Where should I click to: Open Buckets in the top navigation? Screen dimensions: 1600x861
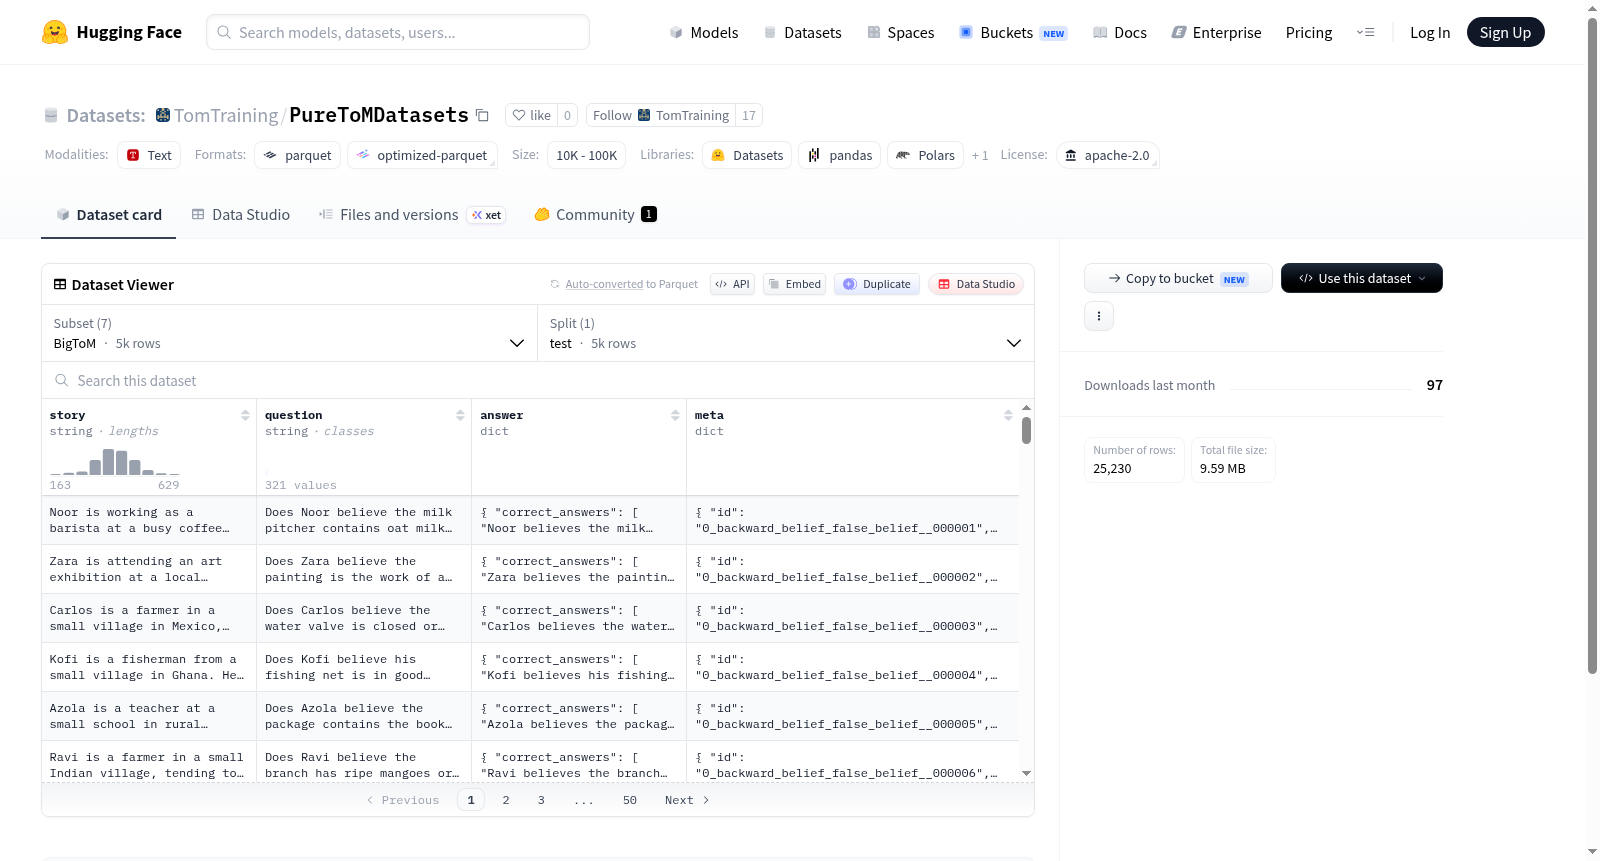point(1013,32)
